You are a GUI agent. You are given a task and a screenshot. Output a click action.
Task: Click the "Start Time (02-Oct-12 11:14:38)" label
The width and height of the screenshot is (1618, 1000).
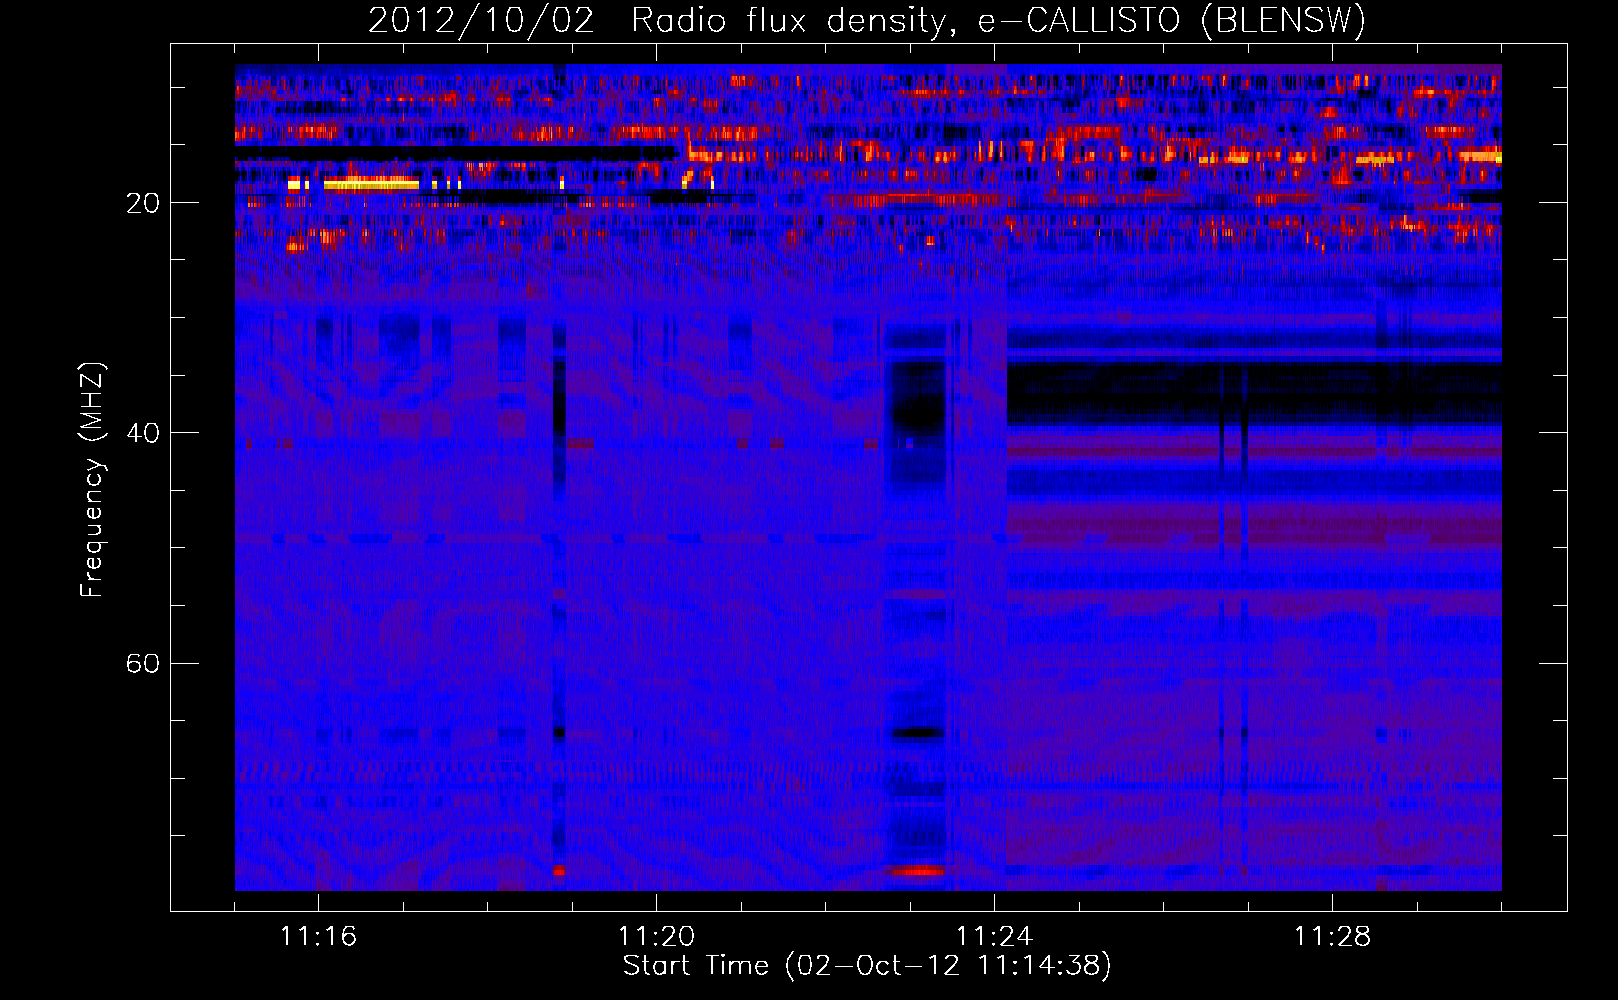point(867,966)
